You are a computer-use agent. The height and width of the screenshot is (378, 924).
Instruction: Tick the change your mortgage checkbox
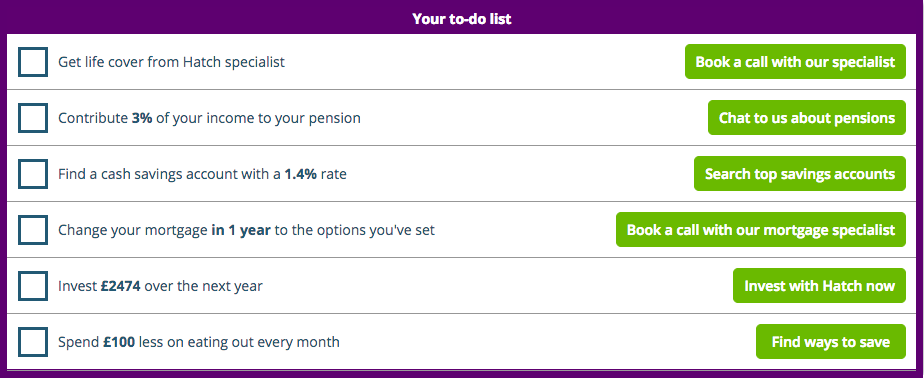32,230
